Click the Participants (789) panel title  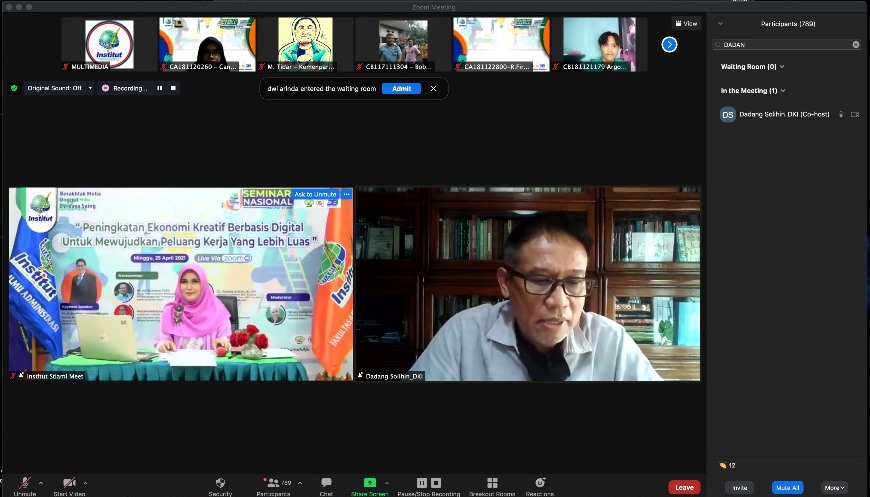(787, 24)
